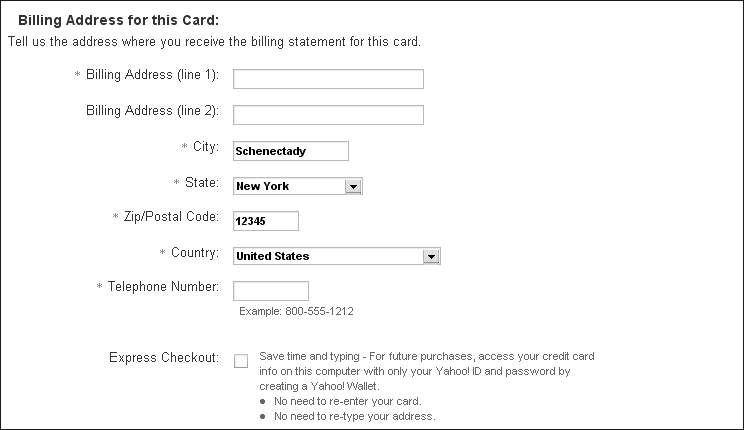Click the "Billing Address (line 2)" label
Image resolution: width=744 pixels, height=430 pixels.
(153, 110)
